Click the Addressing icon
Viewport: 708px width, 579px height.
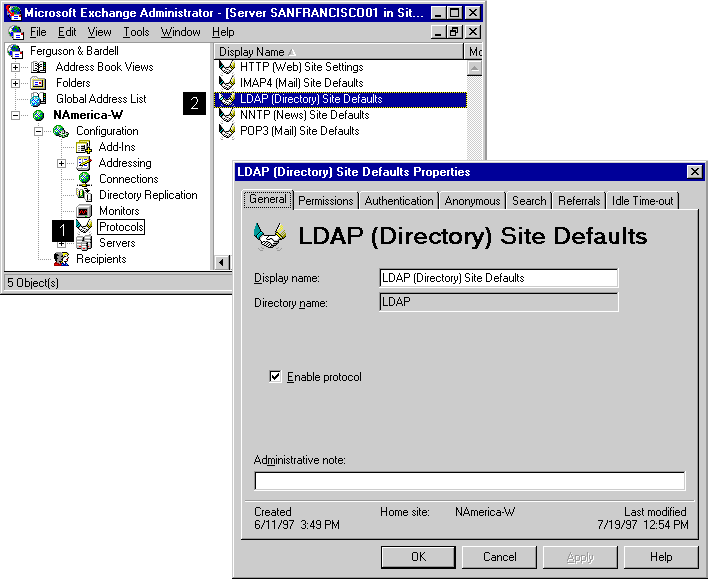pos(84,163)
